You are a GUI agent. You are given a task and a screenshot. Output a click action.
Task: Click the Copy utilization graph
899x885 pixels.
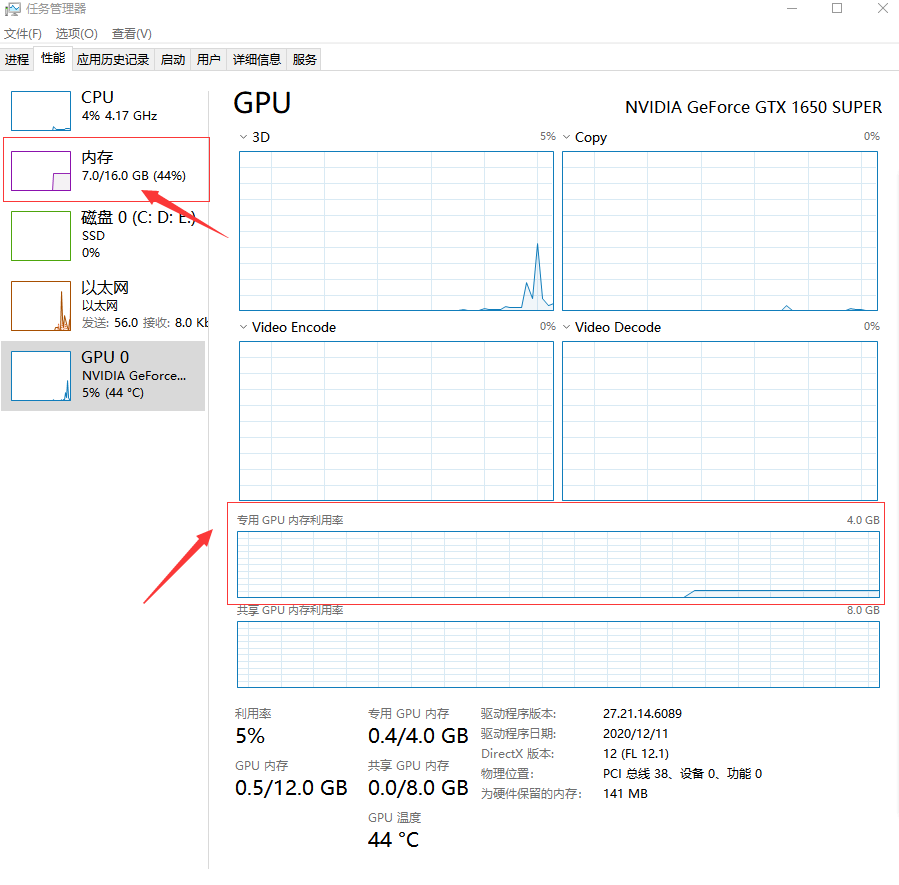[720, 231]
